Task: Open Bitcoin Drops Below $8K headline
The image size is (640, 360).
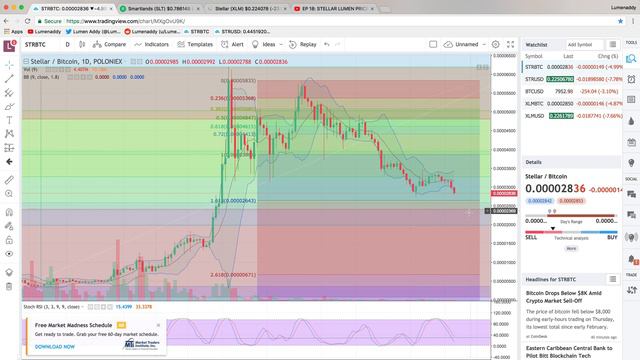Action: [564, 297]
